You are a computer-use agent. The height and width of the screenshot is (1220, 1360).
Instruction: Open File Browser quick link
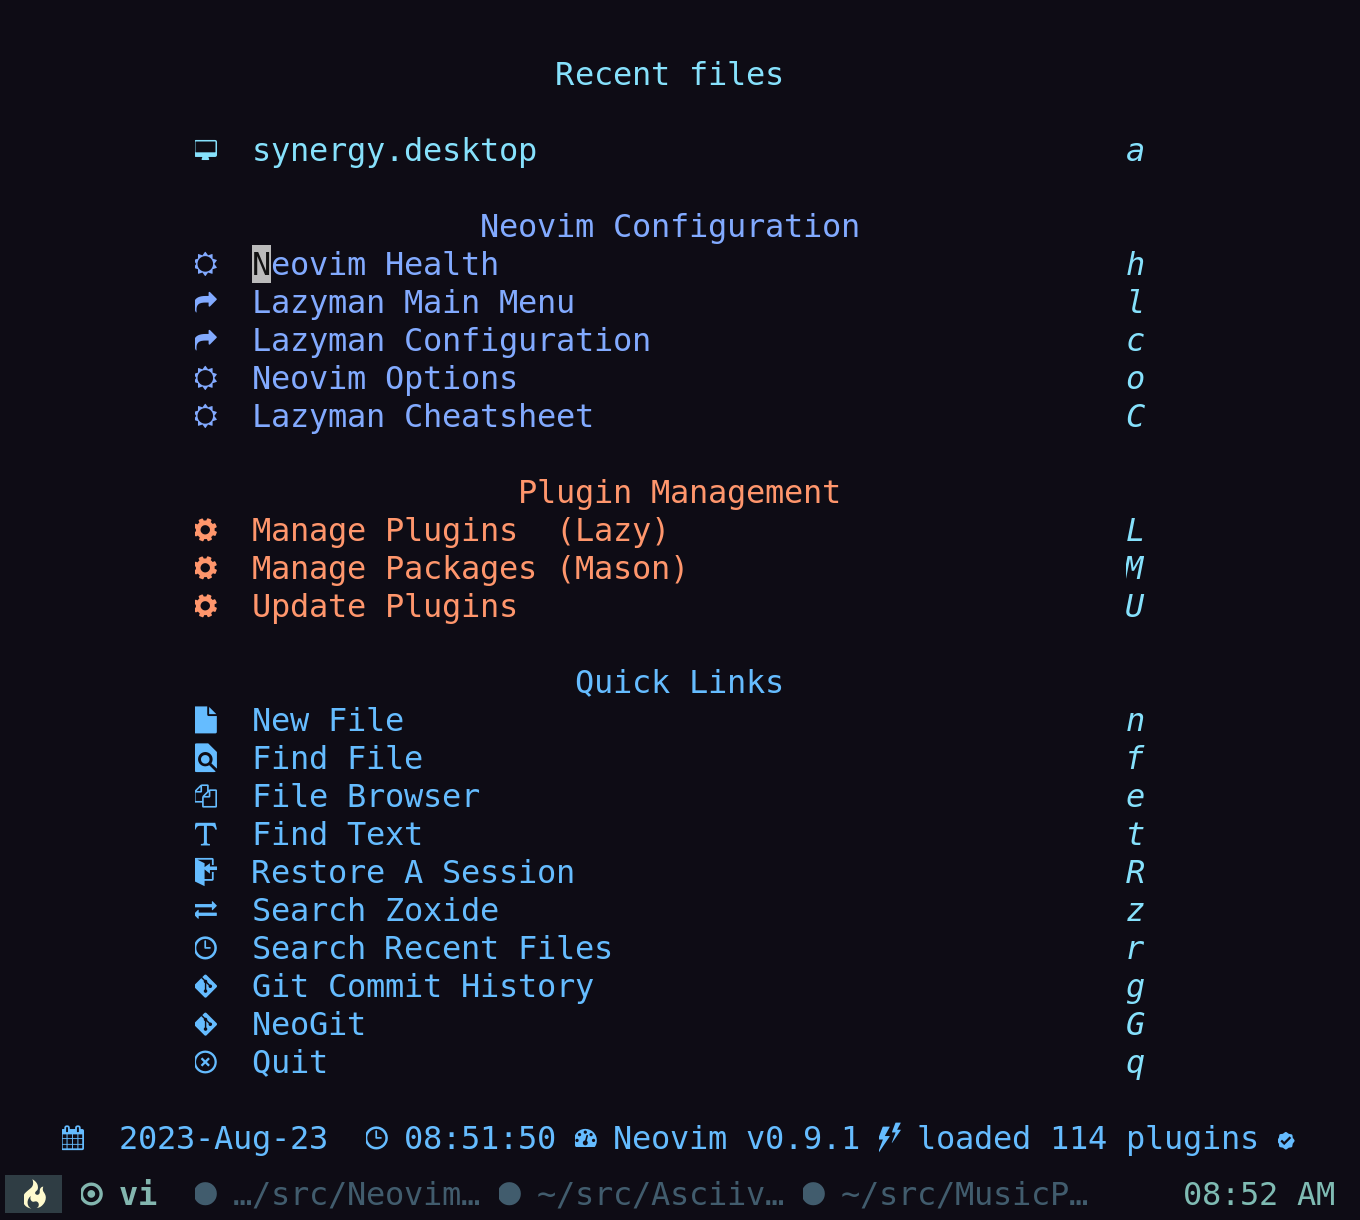pos(366,796)
